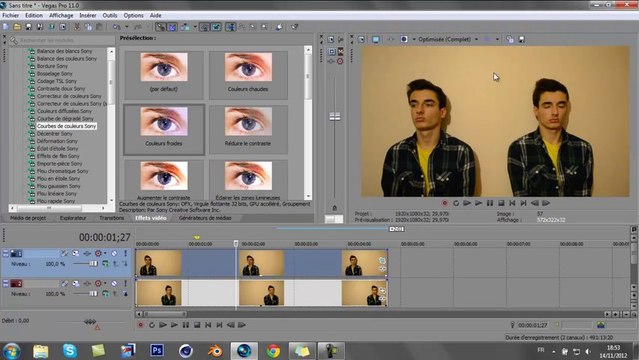Open automation settings dropdown on track 1

click(x=105, y=253)
